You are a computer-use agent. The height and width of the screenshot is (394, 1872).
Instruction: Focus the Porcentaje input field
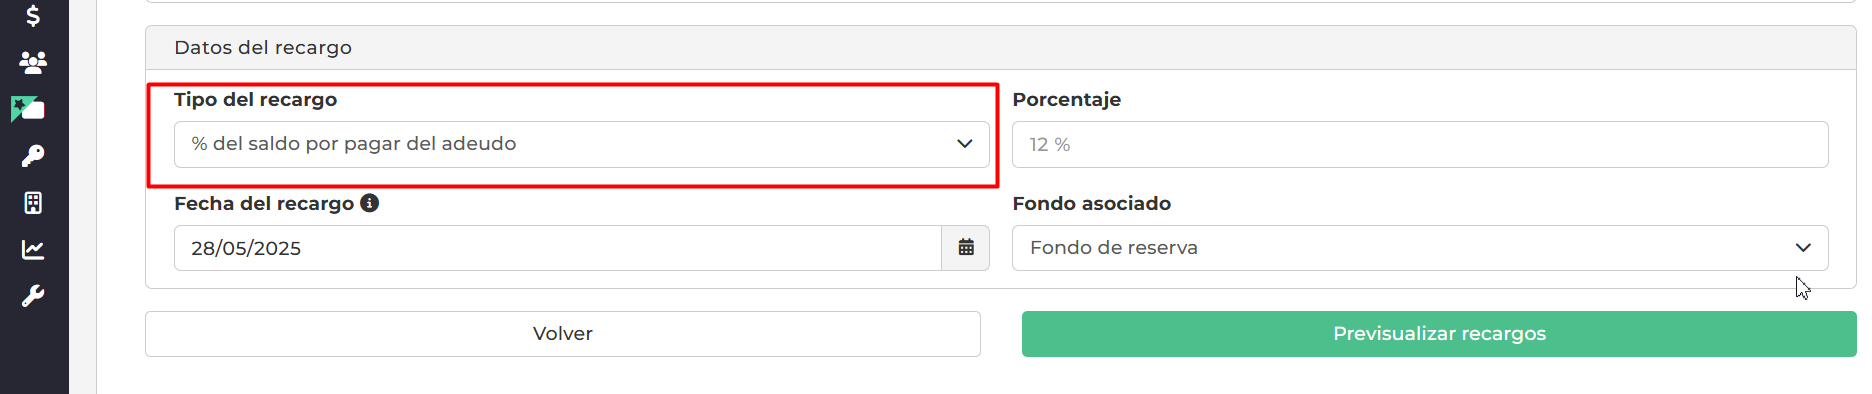[1420, 144]
